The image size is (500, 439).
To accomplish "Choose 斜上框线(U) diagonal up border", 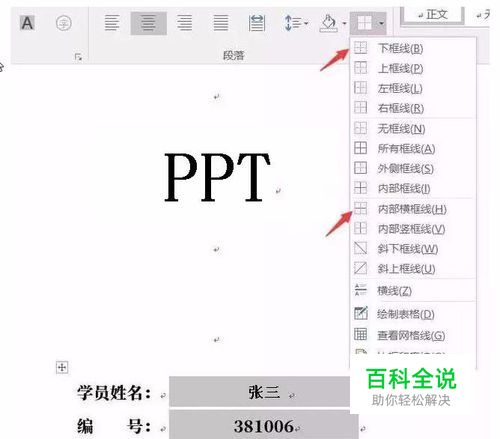I will tap(413, 269).
